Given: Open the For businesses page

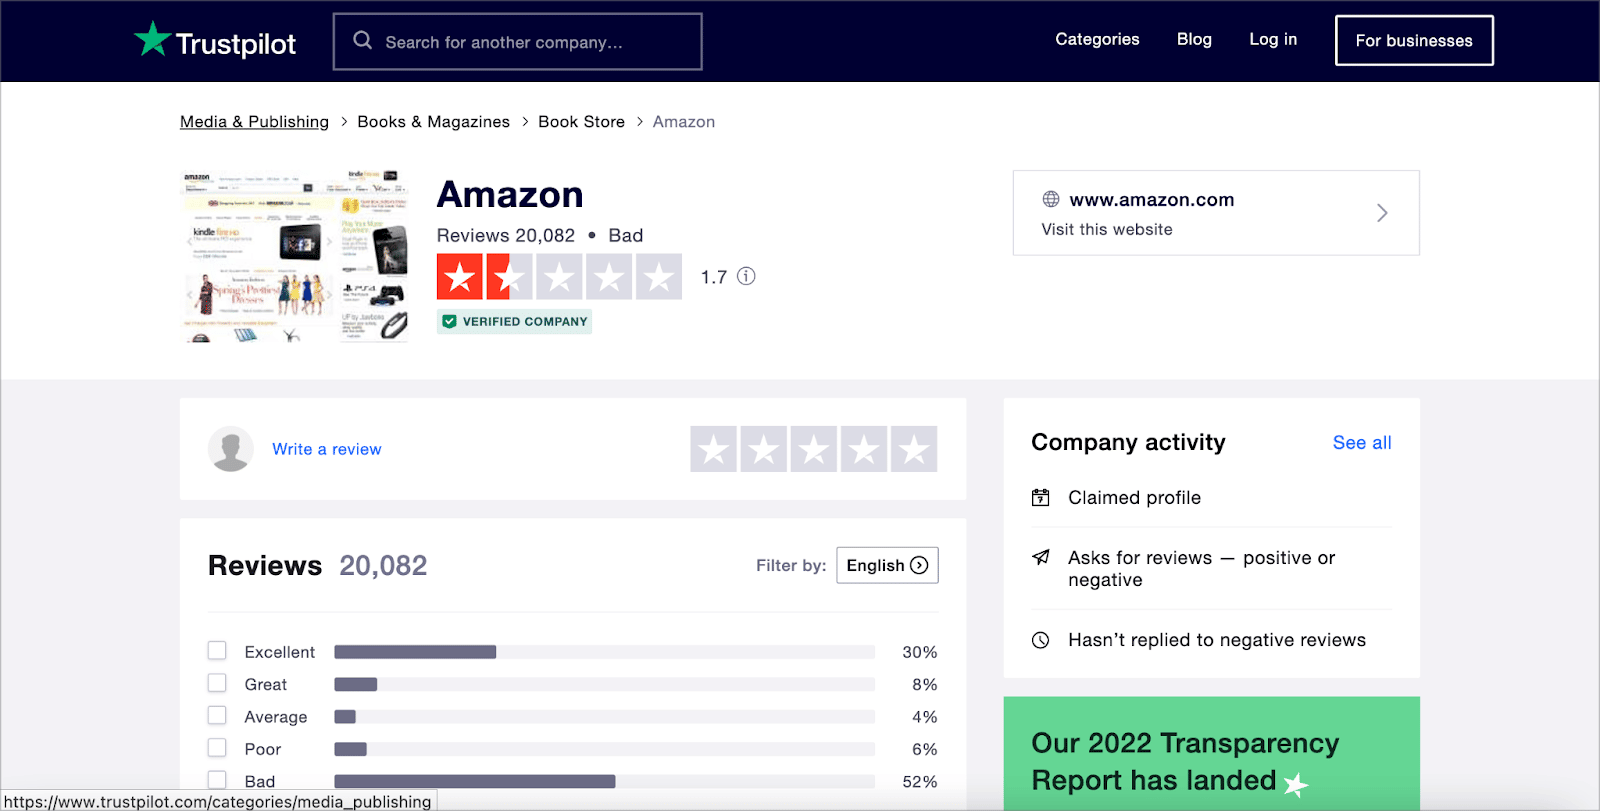Looking at the screenshot, I should (x=1414, y=40).
